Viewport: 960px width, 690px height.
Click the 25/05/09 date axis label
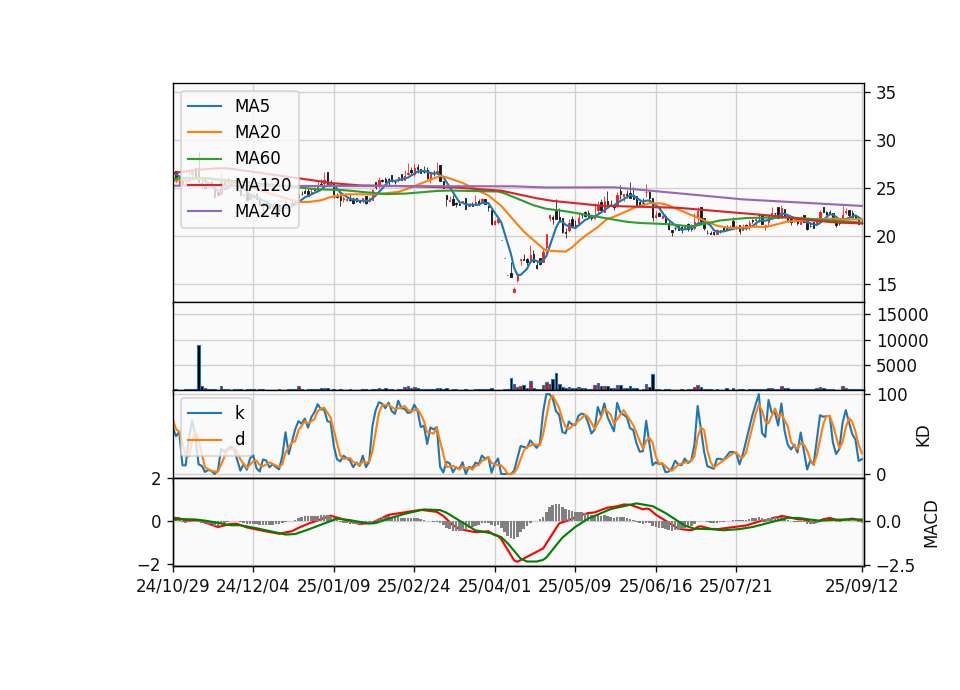pos(575,586)
